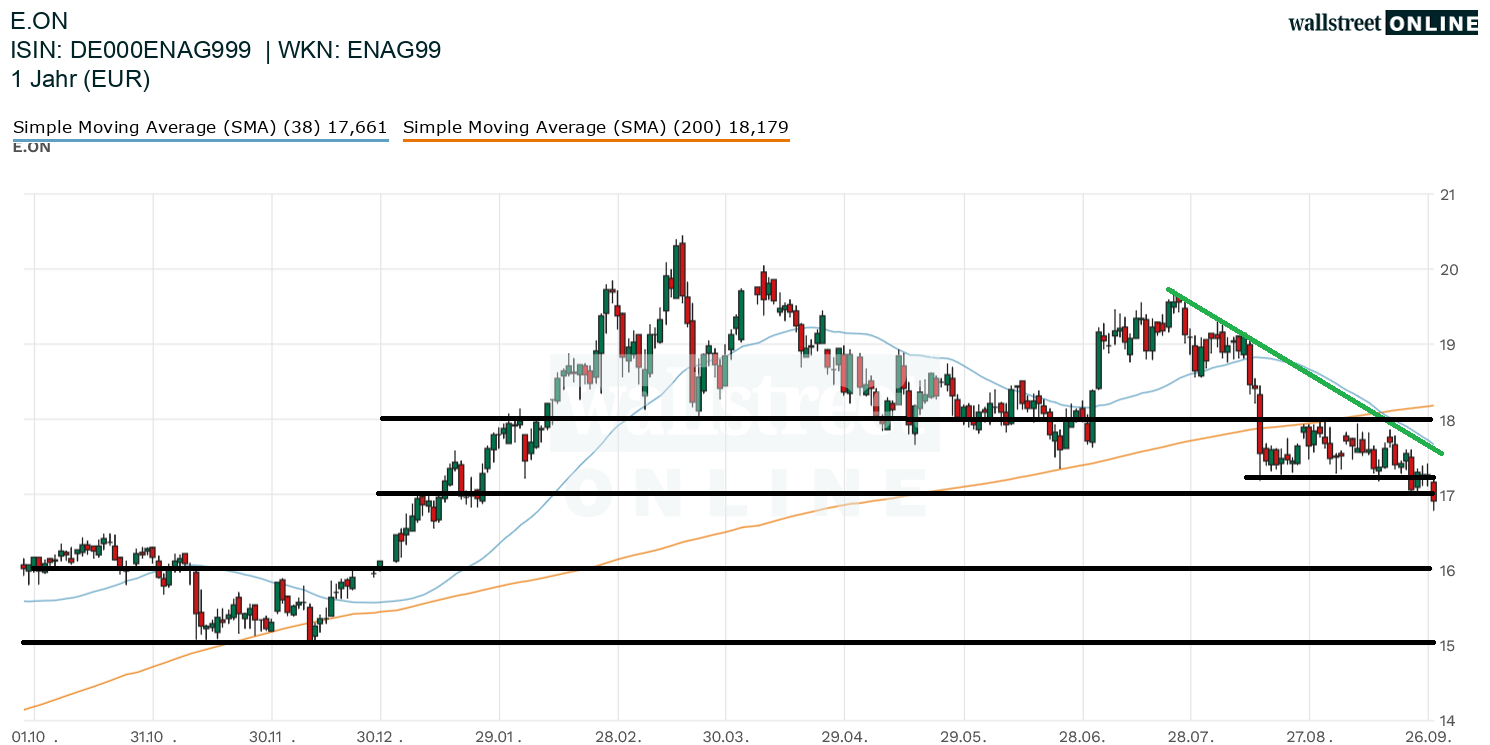Click the '1 Jahr (EUR)' period label
1490x745 pixels.
click(x=80, y=79)
